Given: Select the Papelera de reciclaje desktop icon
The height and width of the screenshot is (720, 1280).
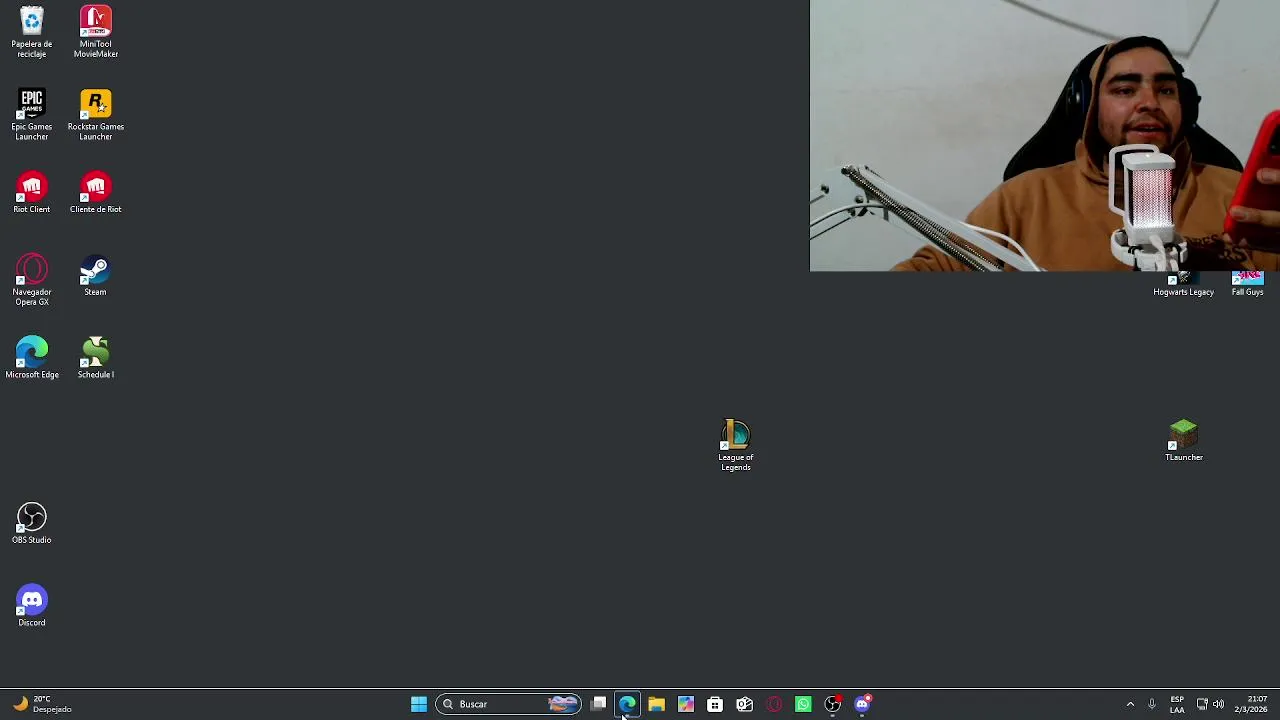Looking at the screenshot, I should [32, 32].
